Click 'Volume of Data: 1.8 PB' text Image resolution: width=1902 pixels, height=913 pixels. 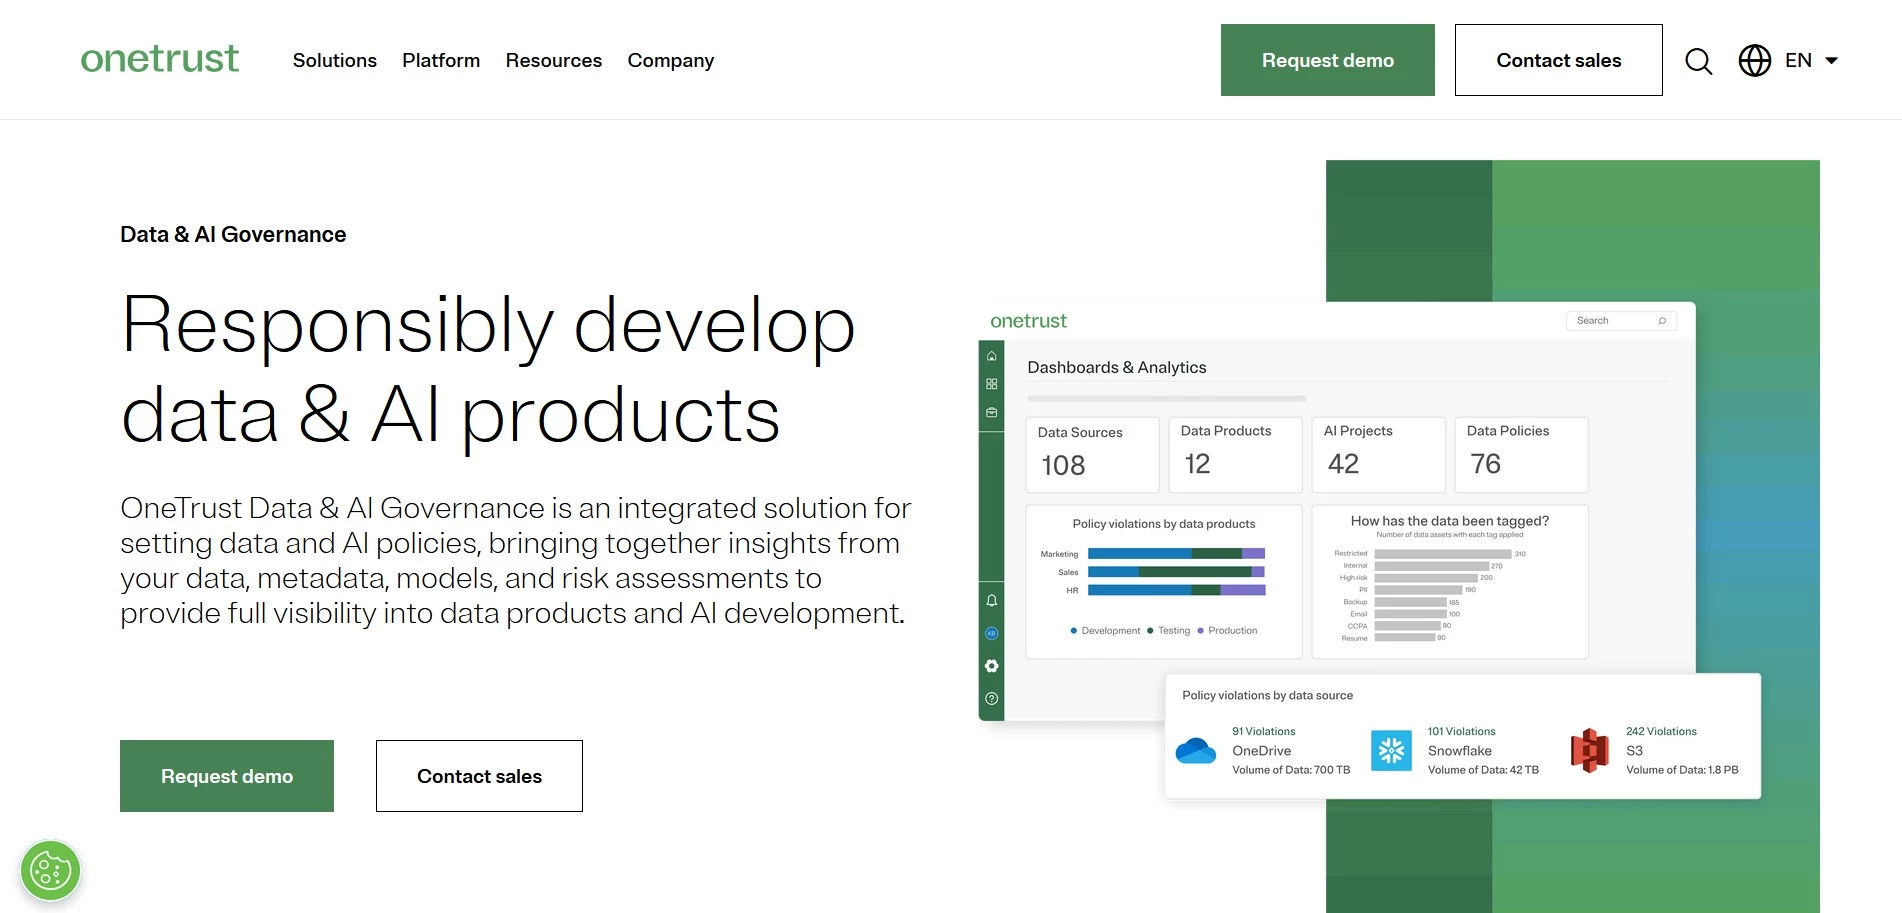1682,770
